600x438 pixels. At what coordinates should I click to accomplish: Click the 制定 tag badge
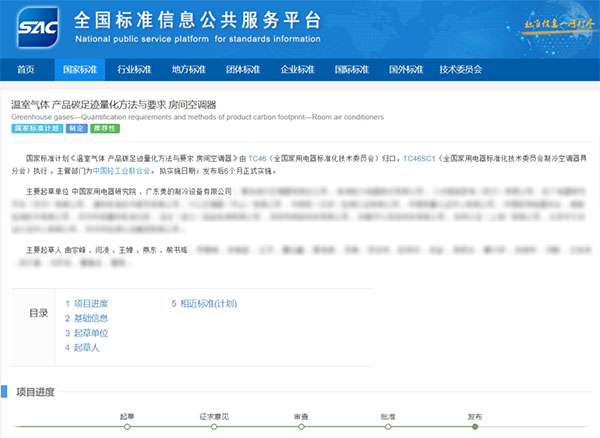tap(77, 128)
